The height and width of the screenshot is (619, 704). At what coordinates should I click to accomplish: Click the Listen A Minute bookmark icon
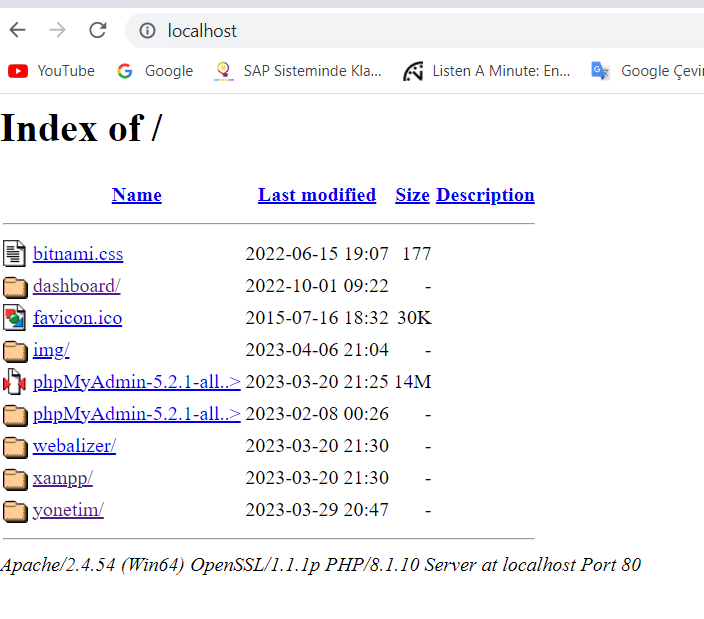pyautogui.click(x=413, y=71)
